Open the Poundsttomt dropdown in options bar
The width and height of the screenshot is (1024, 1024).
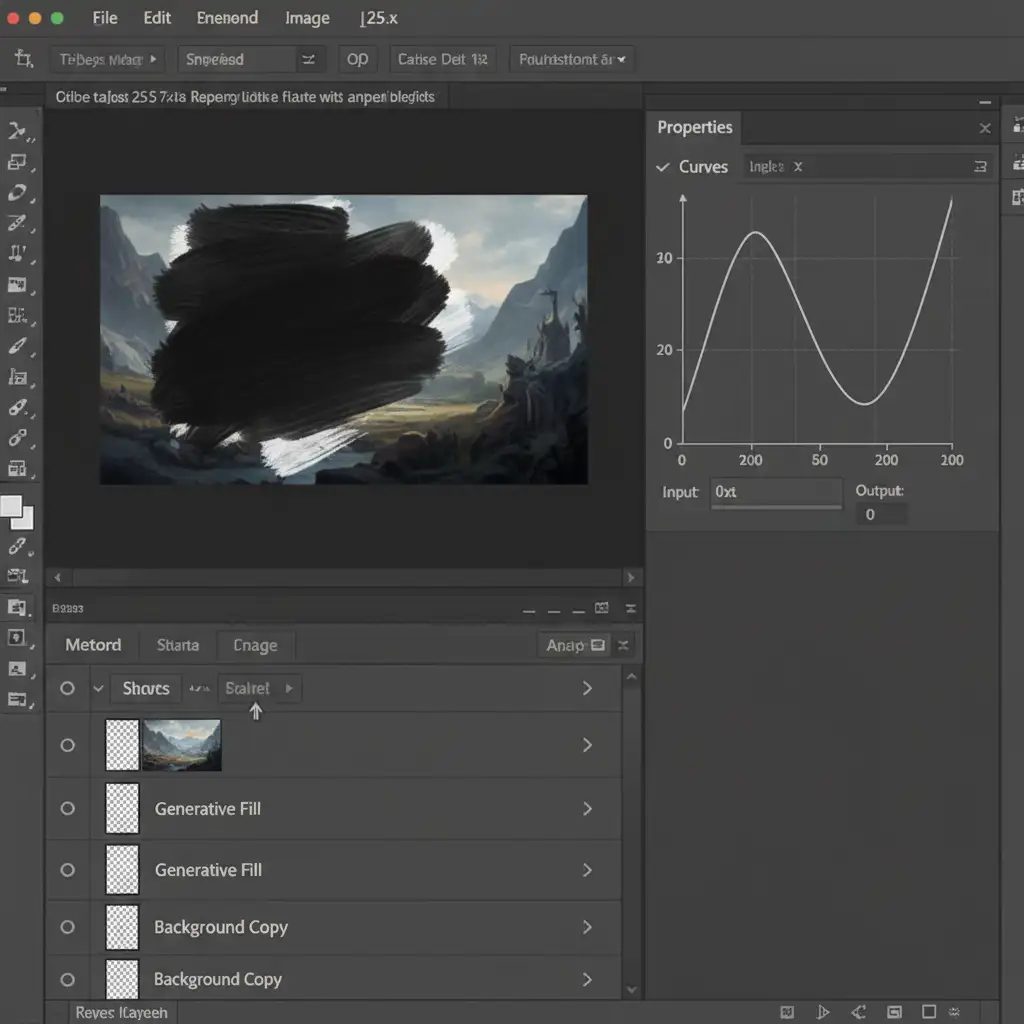coord(572,60)
